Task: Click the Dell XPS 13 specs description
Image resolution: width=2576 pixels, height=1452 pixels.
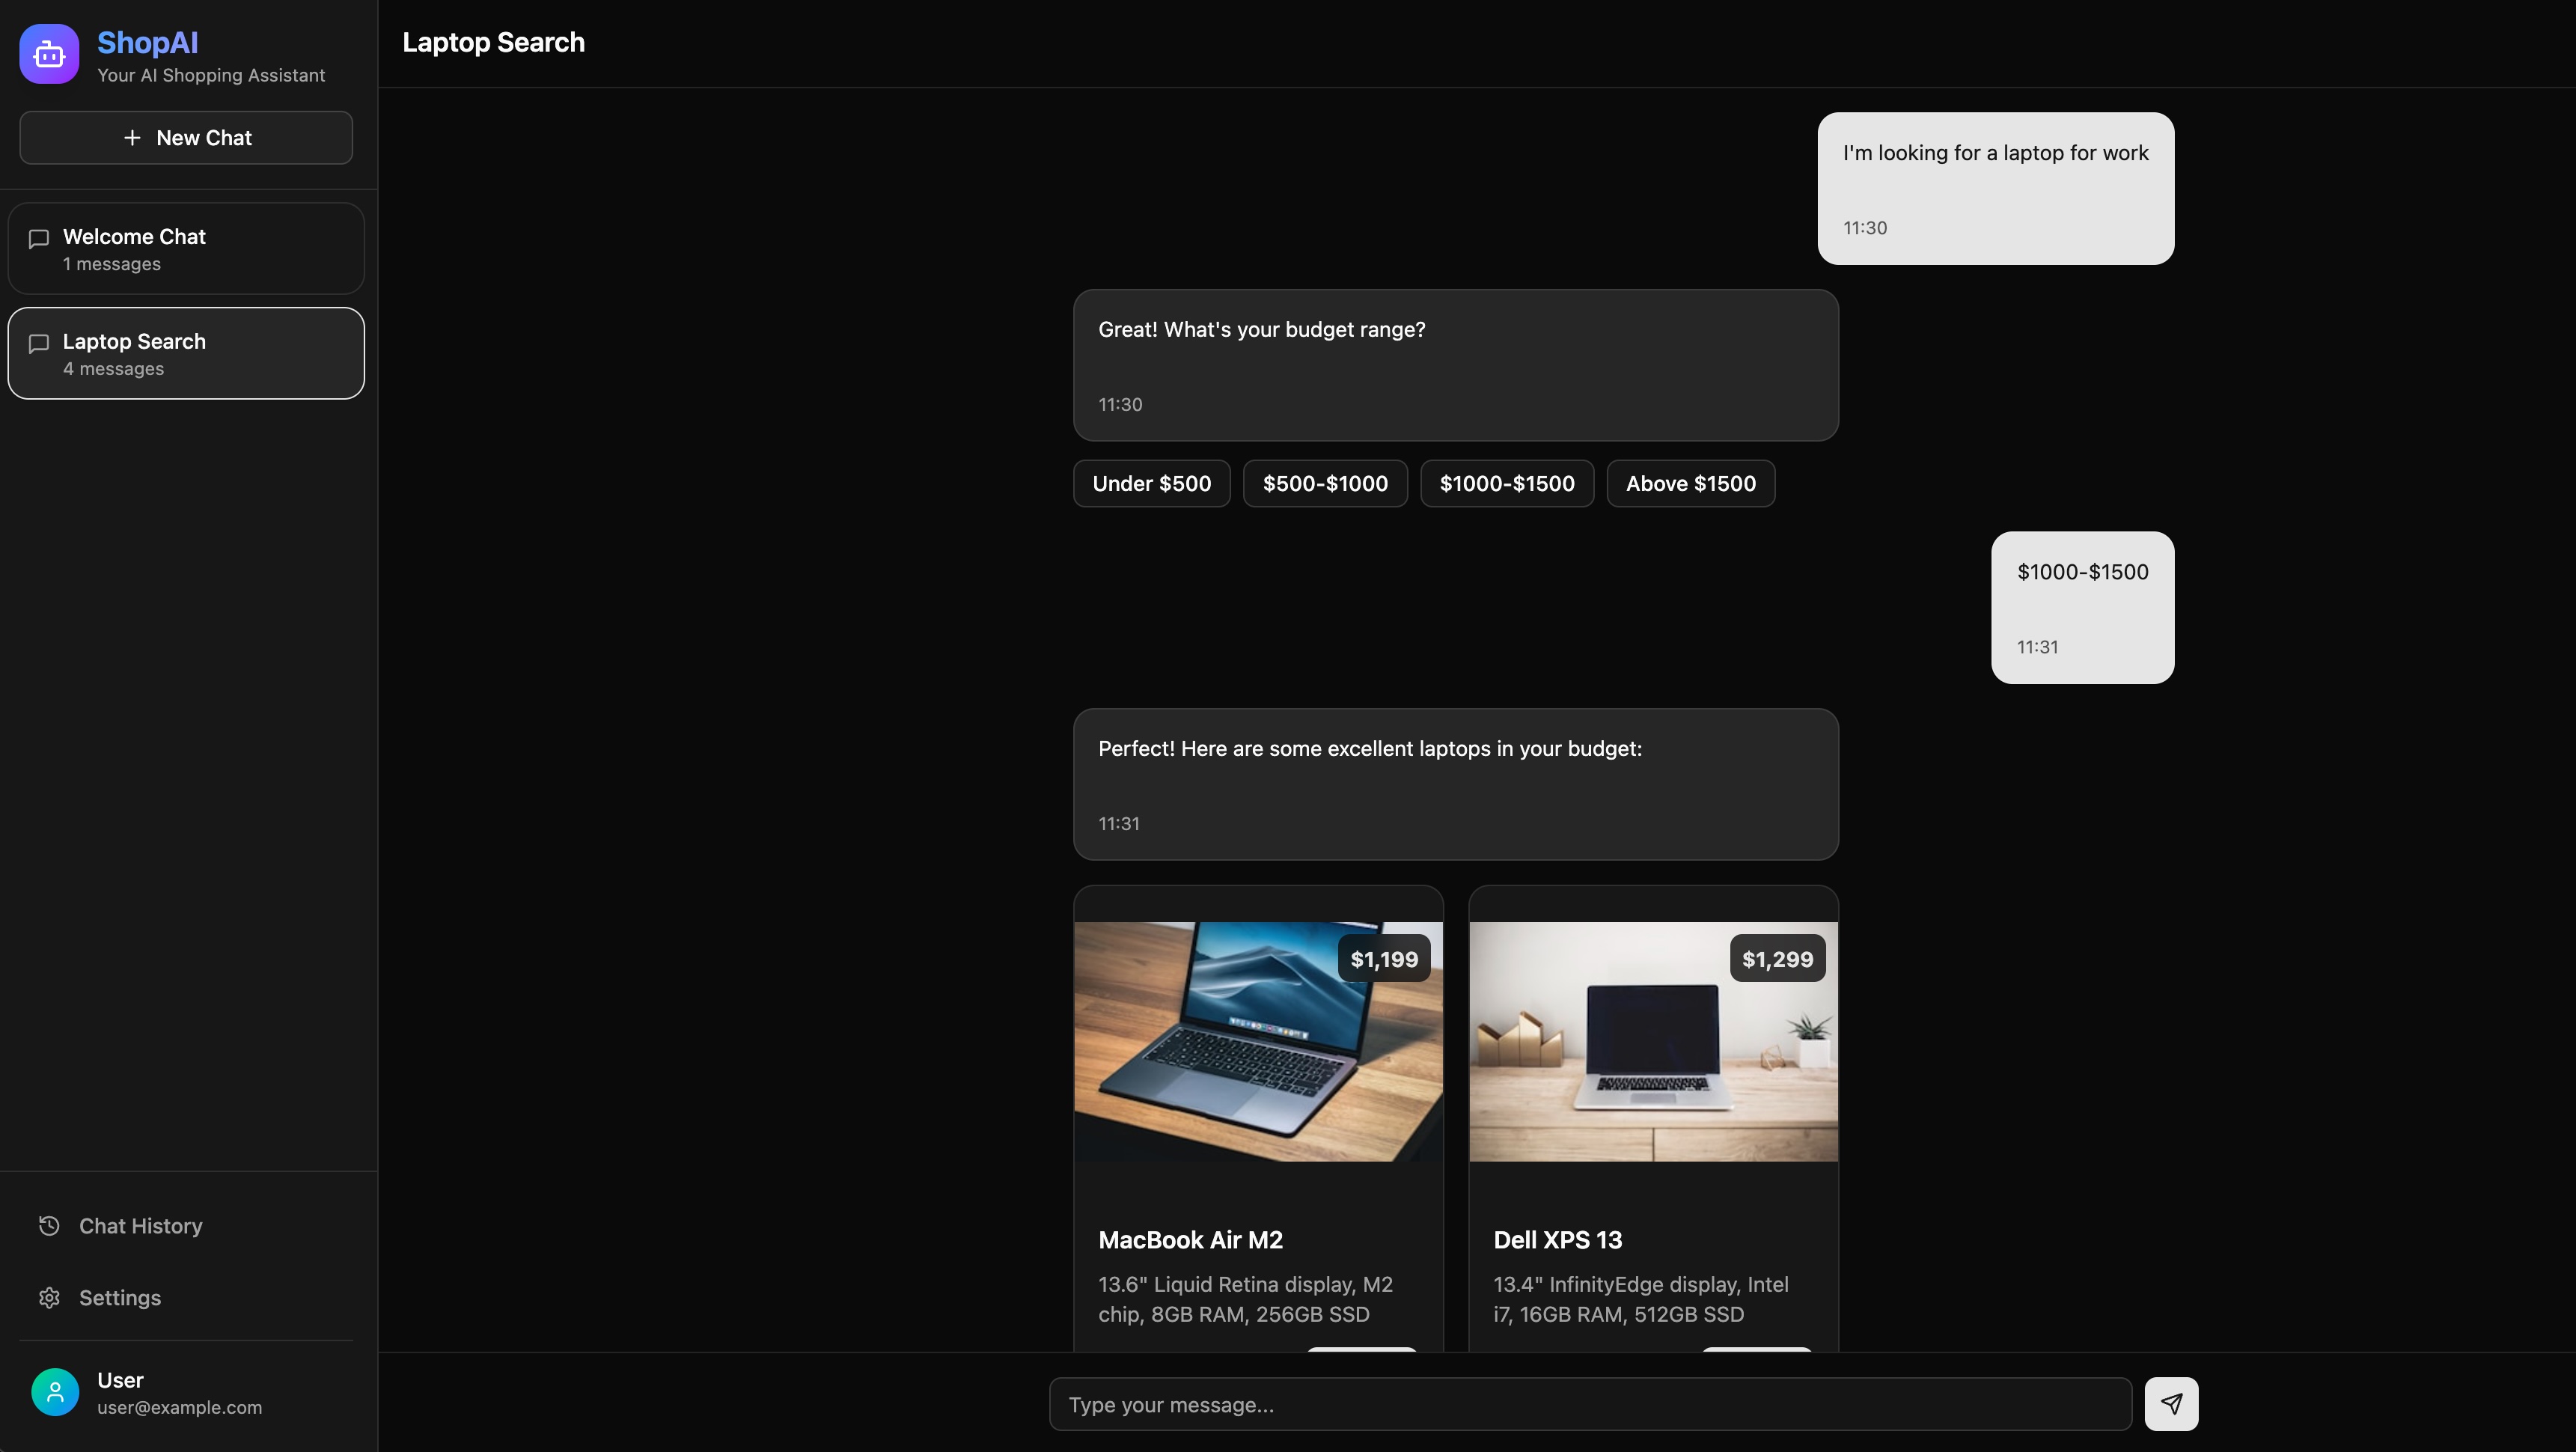Action: pyautogui.click(x=1641, y=1299)
